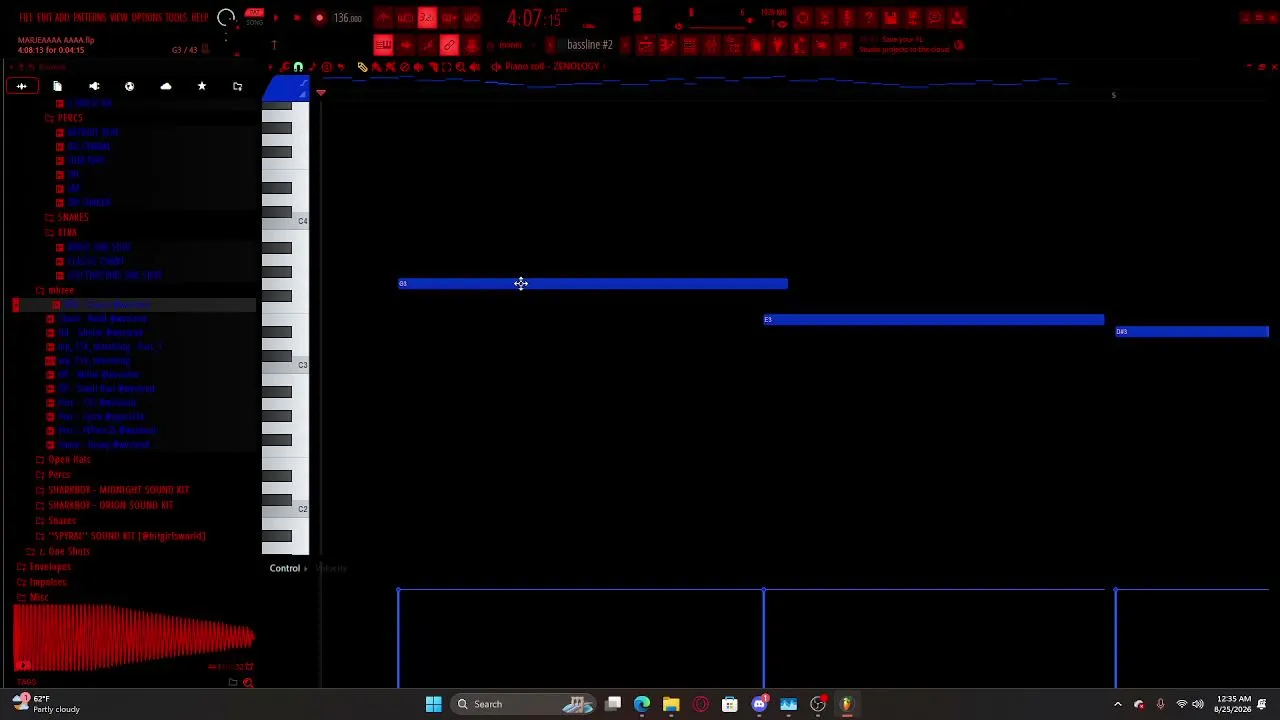Screen dimensions: 1280x720
Task: Toggle the overdub recording button
Action: (450, 18)
